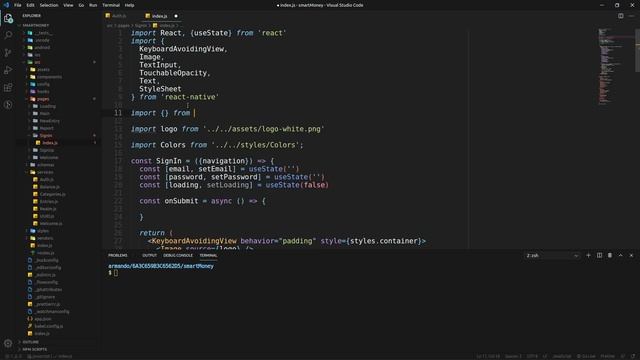Expand the components folder
Screen dimensions: 640x360
tap(49, 77)
